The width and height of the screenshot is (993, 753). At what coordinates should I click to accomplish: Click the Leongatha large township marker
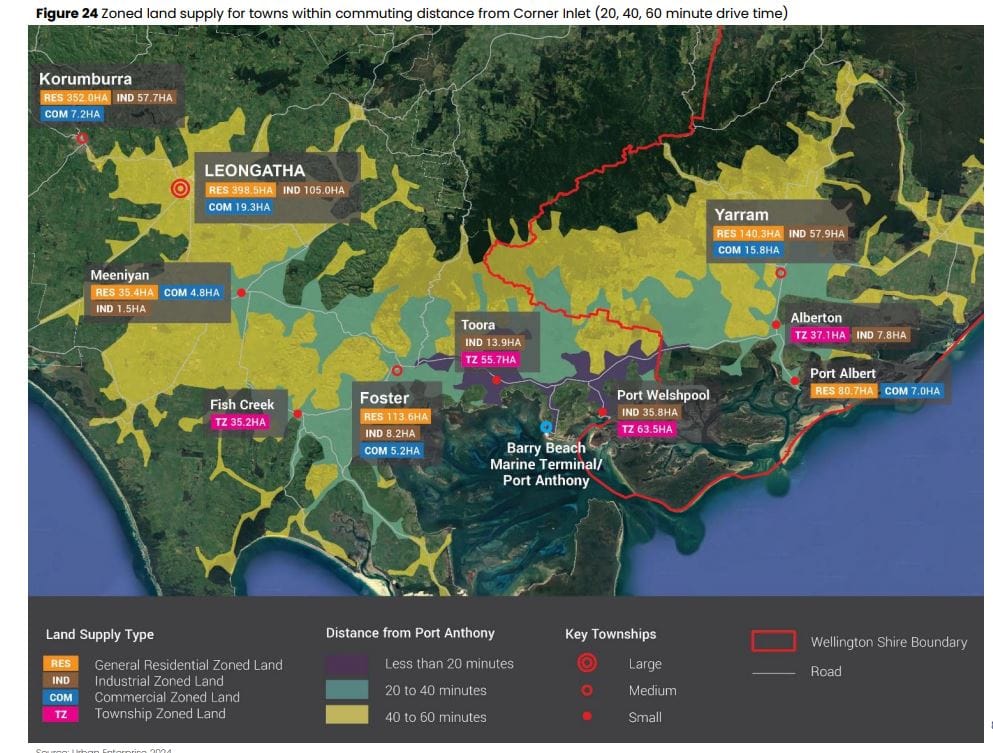[180, 188]
